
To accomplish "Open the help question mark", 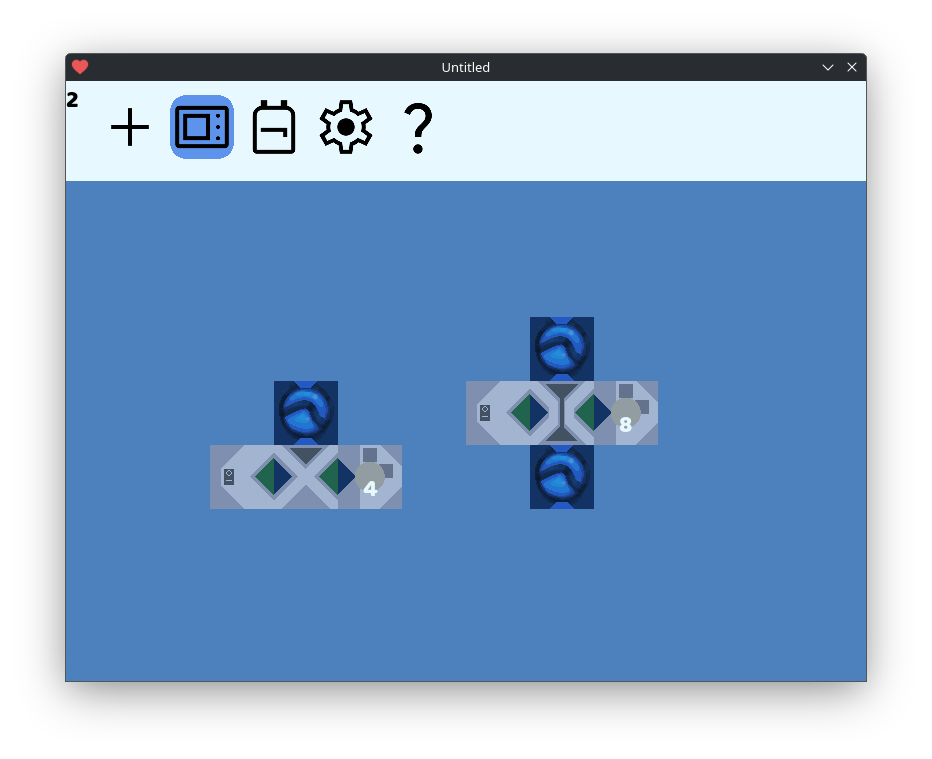I will tap(418, 128).
